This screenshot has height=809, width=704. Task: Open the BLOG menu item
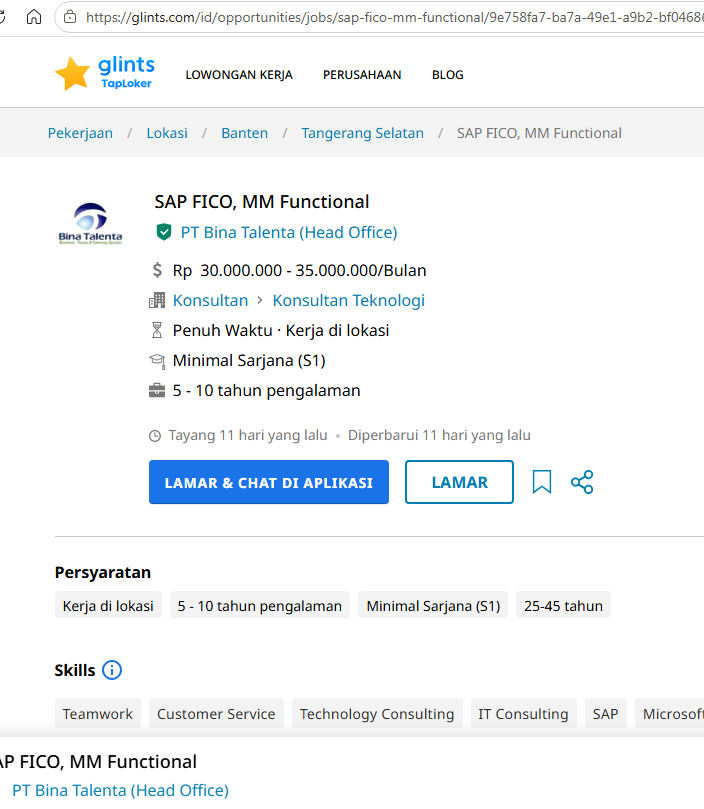coord(447,75)
